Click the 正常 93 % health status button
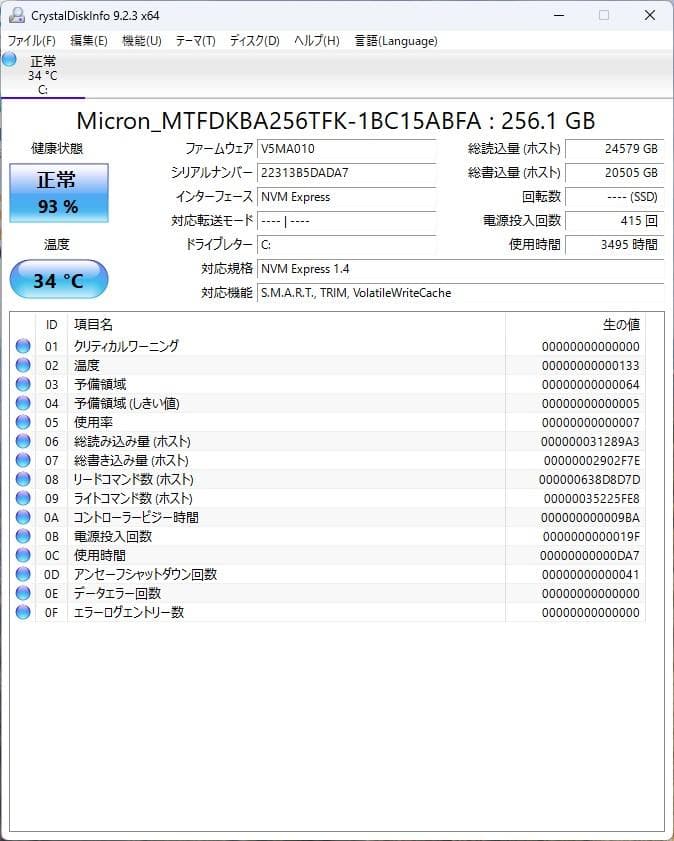The image size is (674, 841). point(58,193)
